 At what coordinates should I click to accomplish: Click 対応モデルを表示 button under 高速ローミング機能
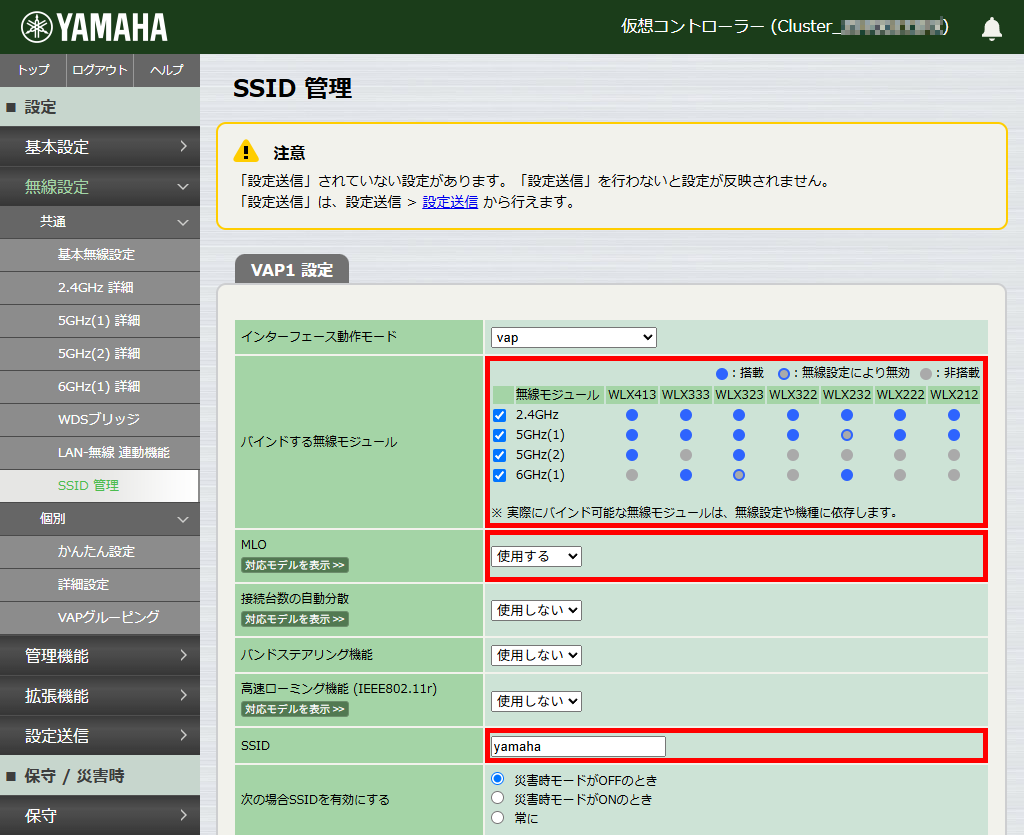pyautogui.click(x=295, y=709)
